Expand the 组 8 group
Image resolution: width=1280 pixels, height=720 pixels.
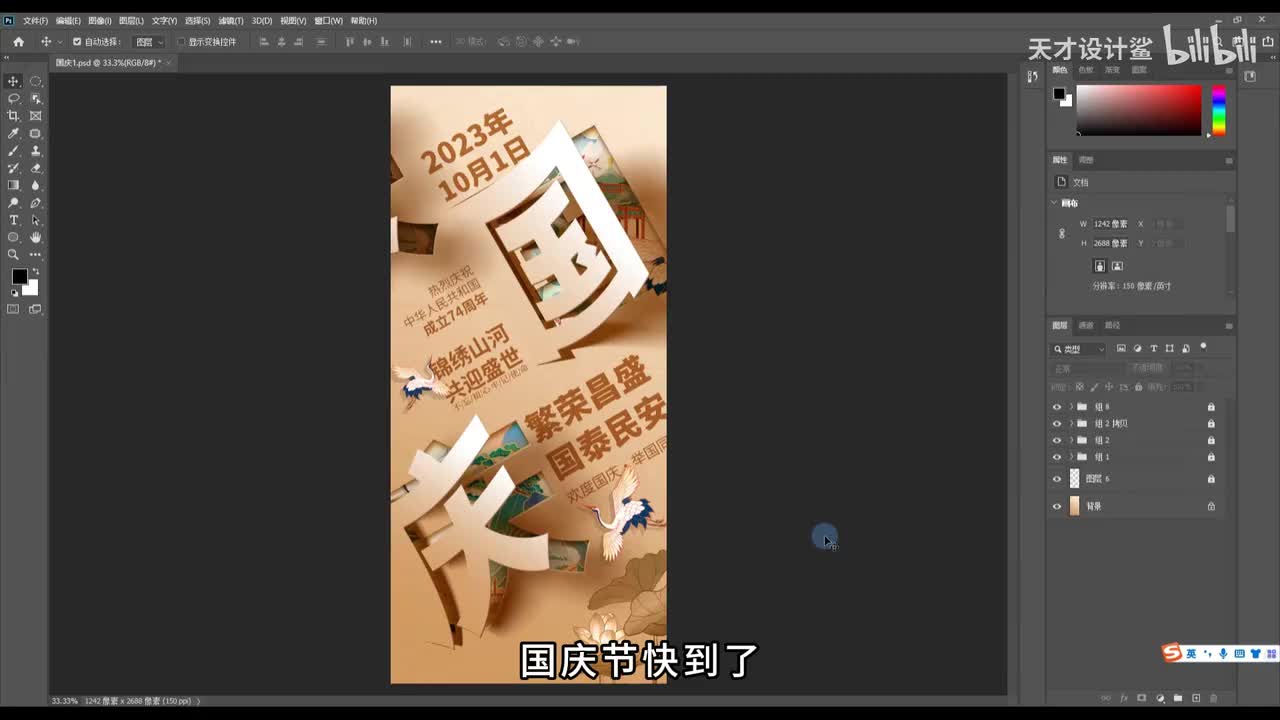[1071, 407]
